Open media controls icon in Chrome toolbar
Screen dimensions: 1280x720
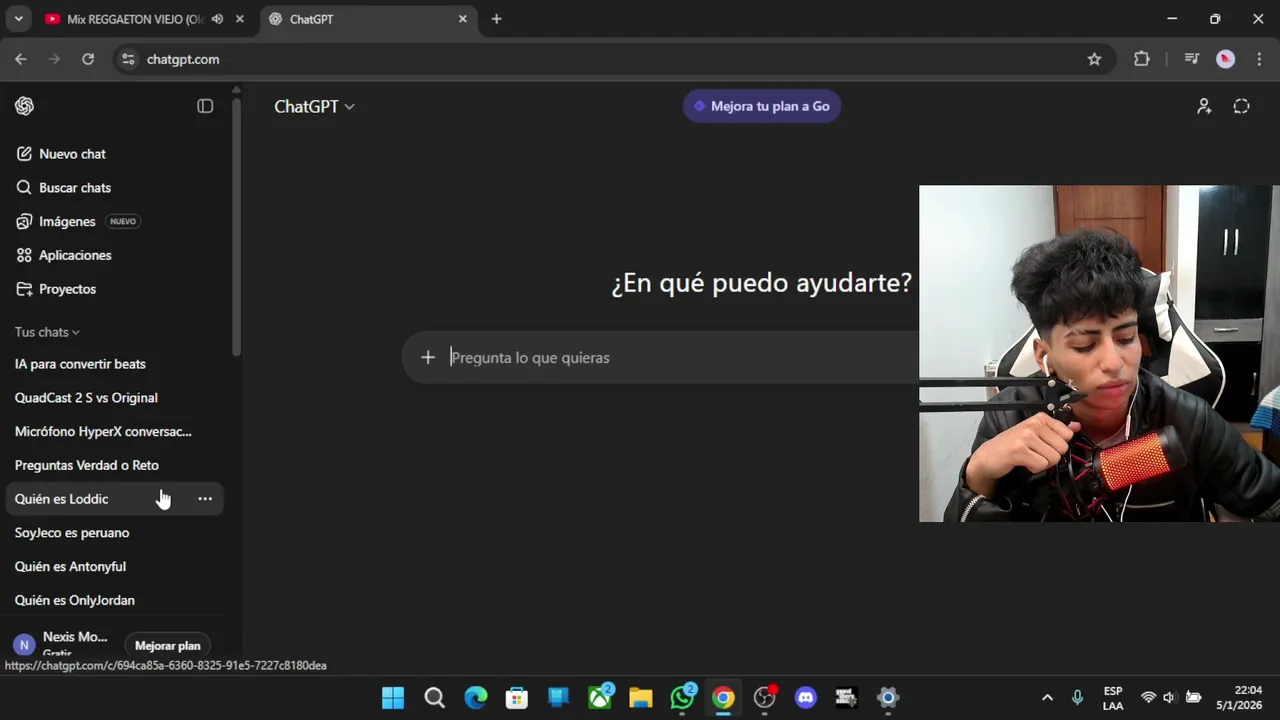1191,59
